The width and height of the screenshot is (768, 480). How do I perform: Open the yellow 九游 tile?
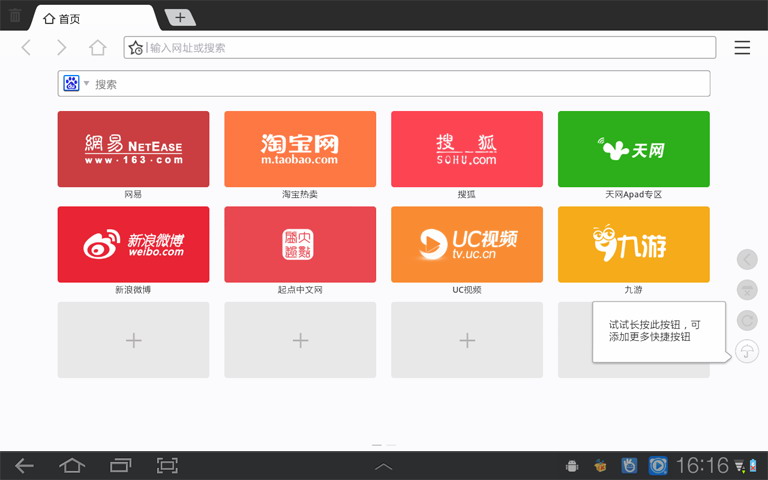click(634, 244)
